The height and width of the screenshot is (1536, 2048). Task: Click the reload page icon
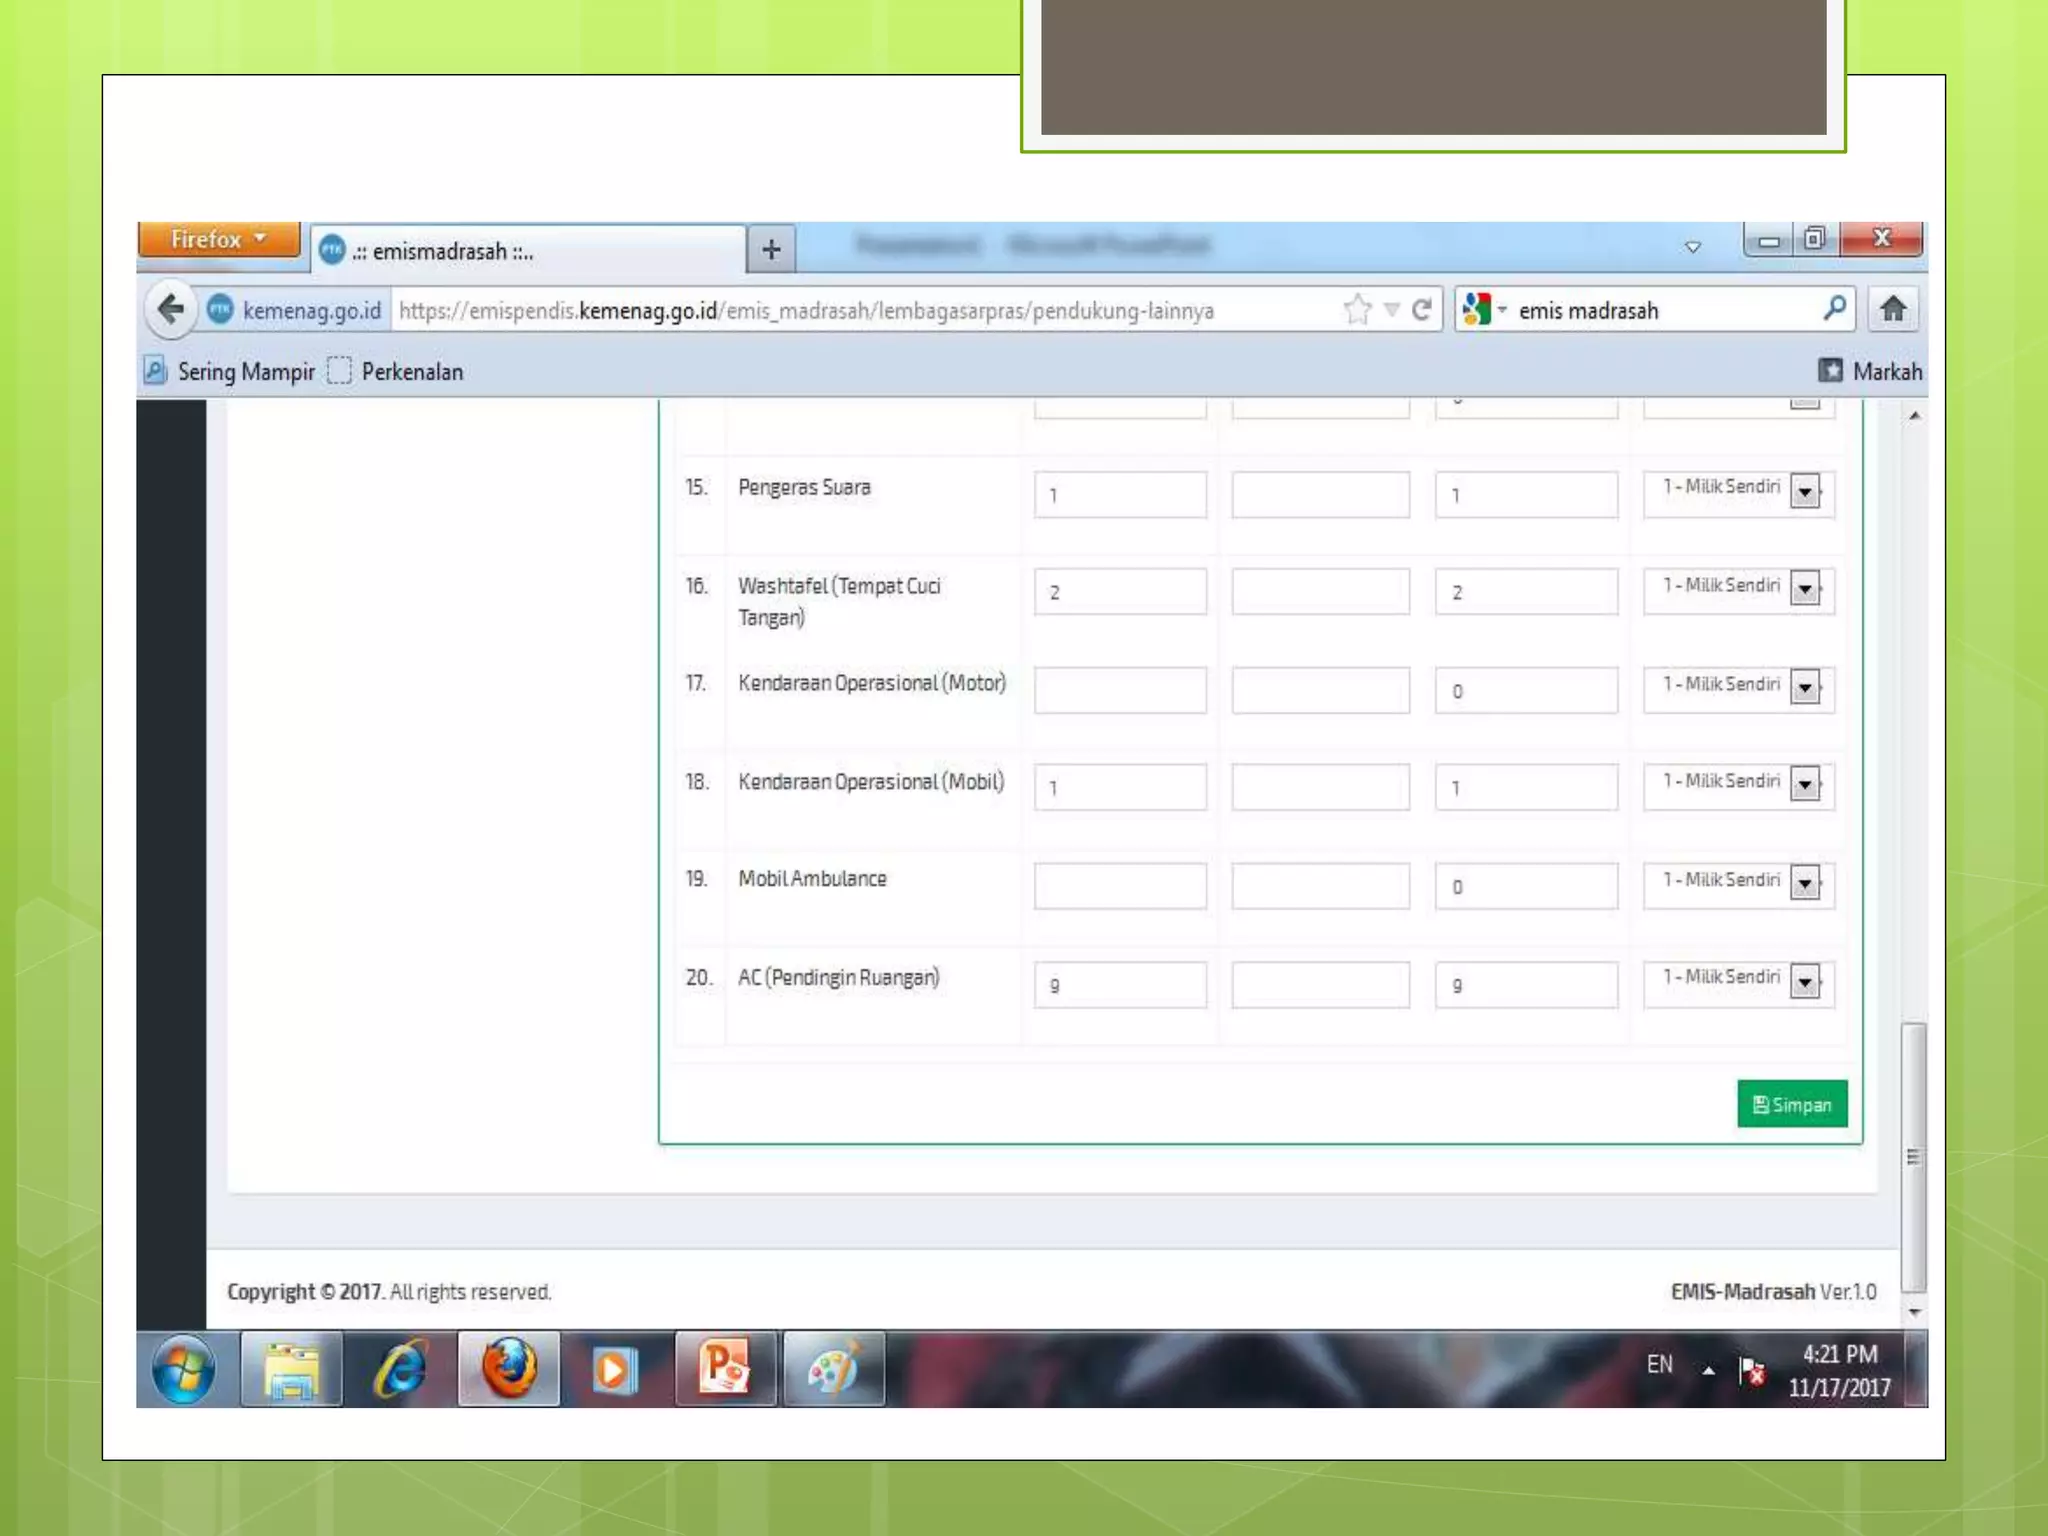click(1421, 310)
